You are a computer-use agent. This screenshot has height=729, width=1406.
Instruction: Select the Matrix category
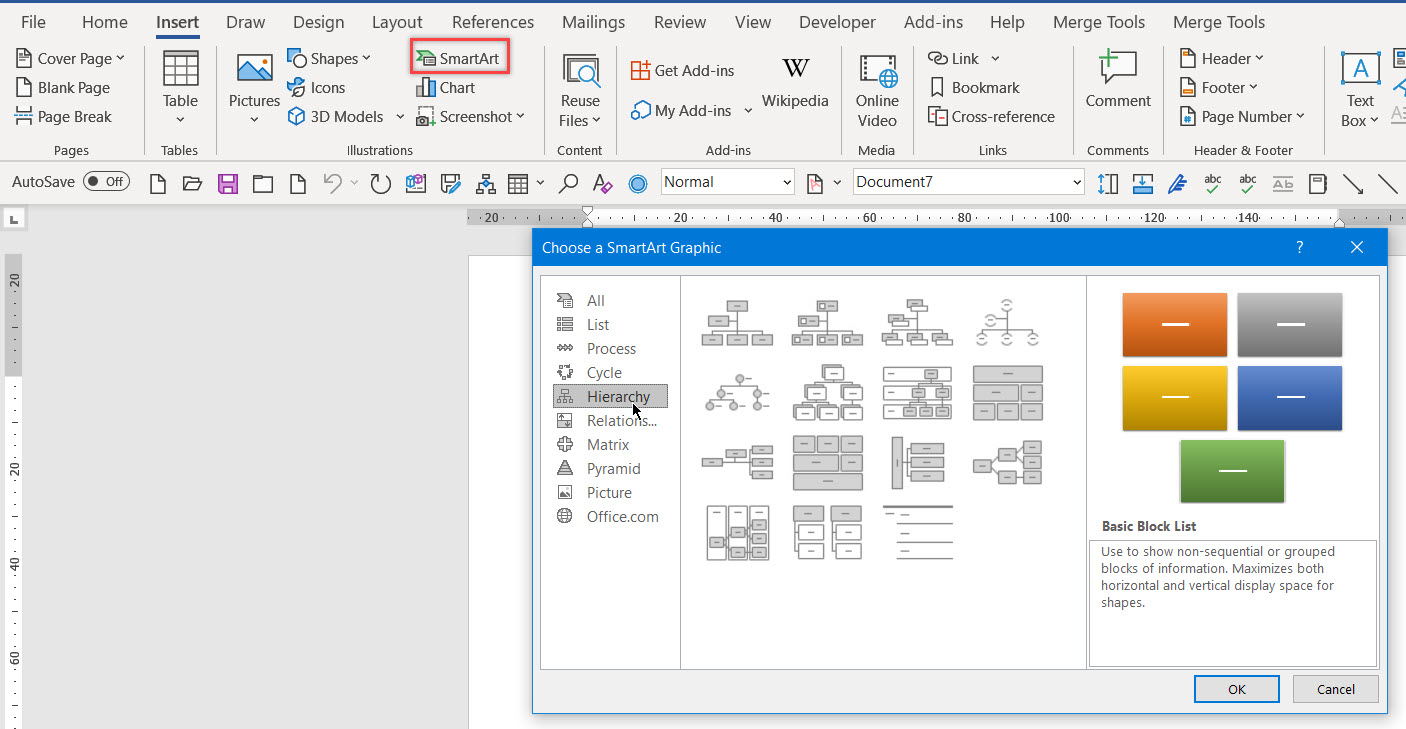pos(610,445)
